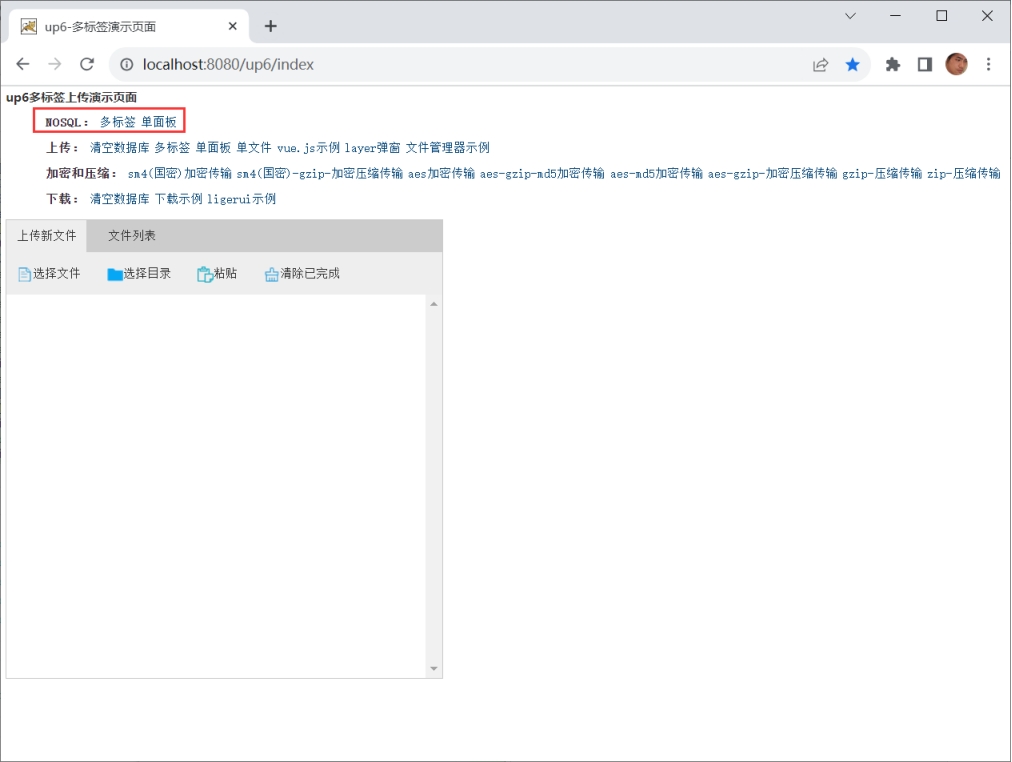1012x762 pixels.
Task: Click the 选择文件 file icon button
Action: click(x=49, y=274)
